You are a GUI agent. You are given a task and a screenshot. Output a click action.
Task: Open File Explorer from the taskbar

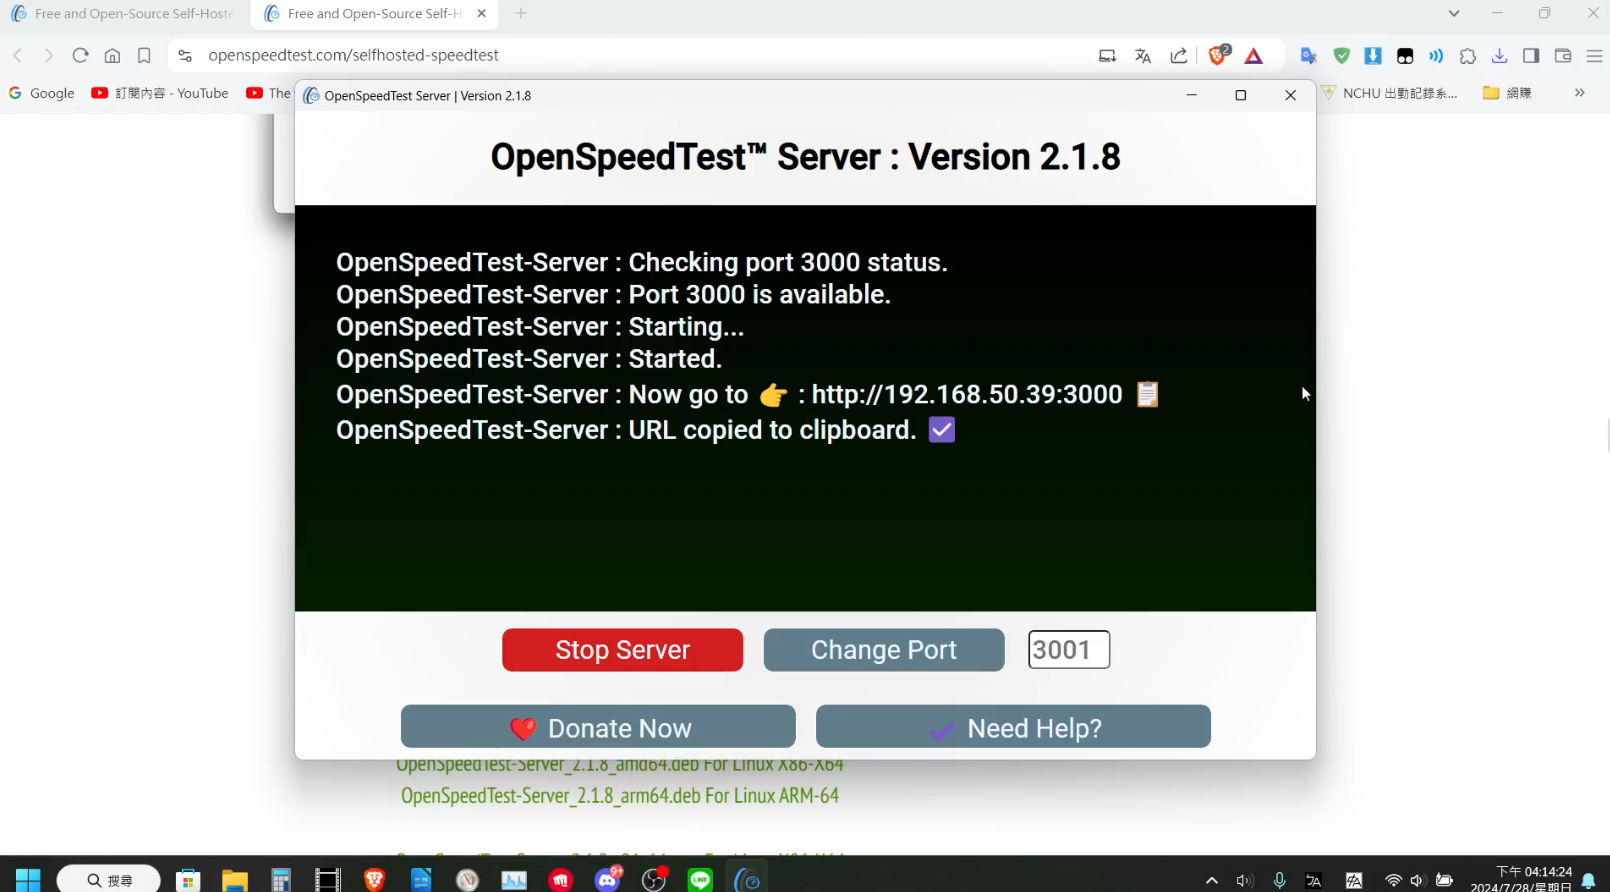coord(235,880)
